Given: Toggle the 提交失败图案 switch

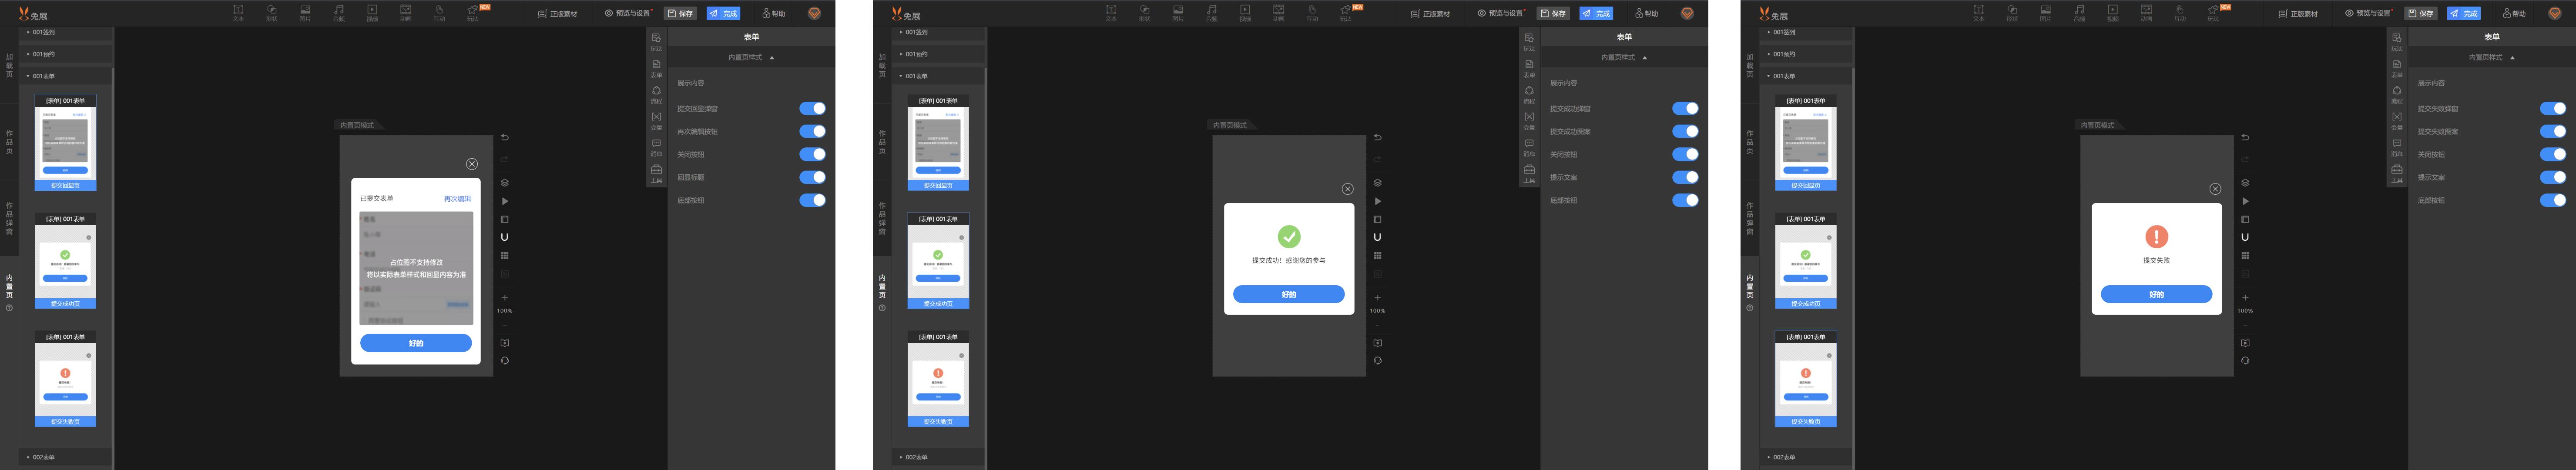Looking at the screenshot, I should [2553, 131].
